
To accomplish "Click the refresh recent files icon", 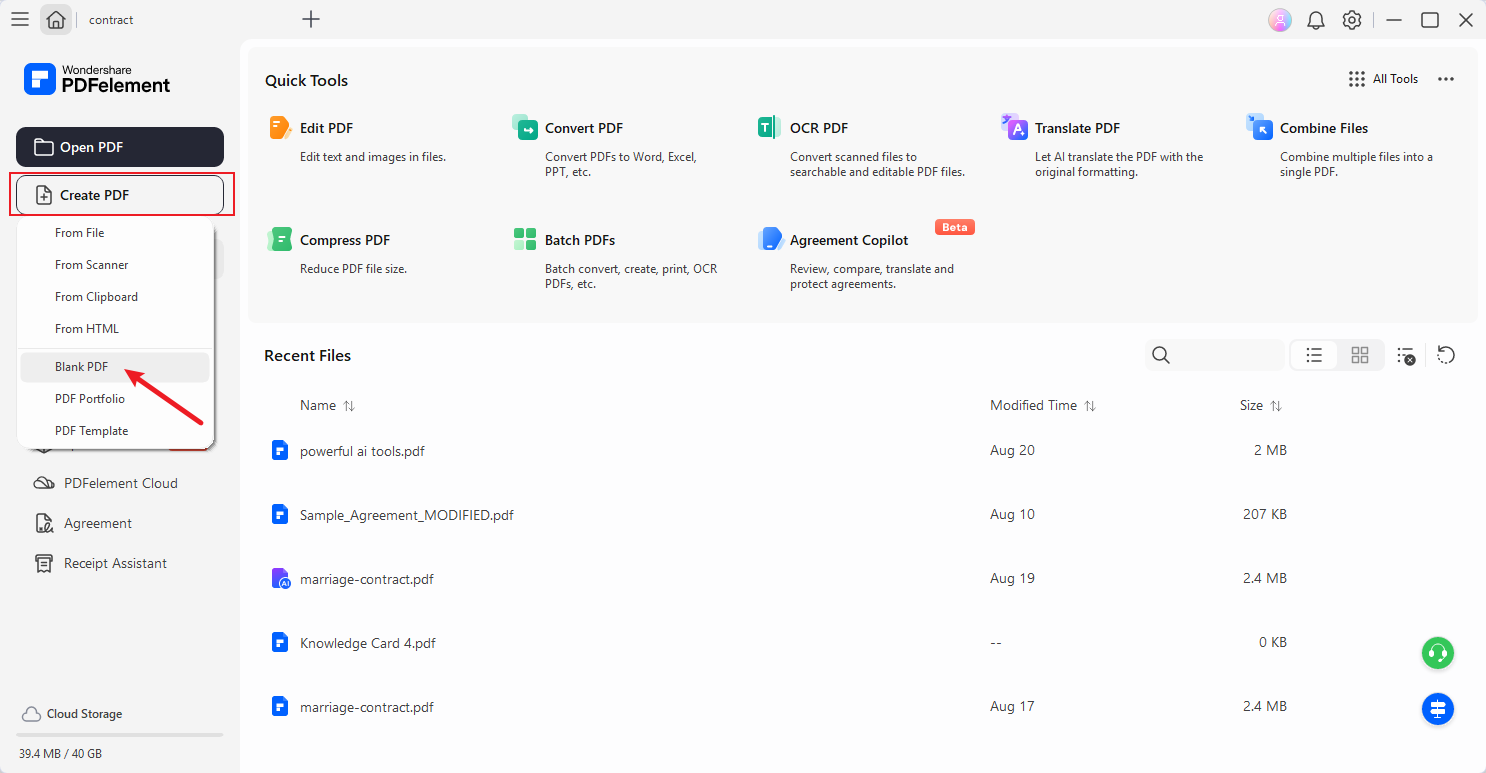I will pos(1445,355).
